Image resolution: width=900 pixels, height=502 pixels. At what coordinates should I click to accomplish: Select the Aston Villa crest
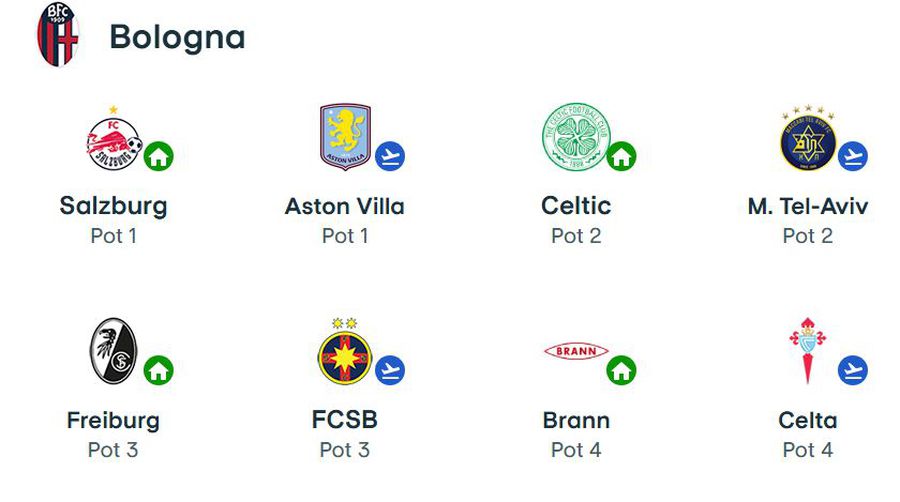coord(346,137)
